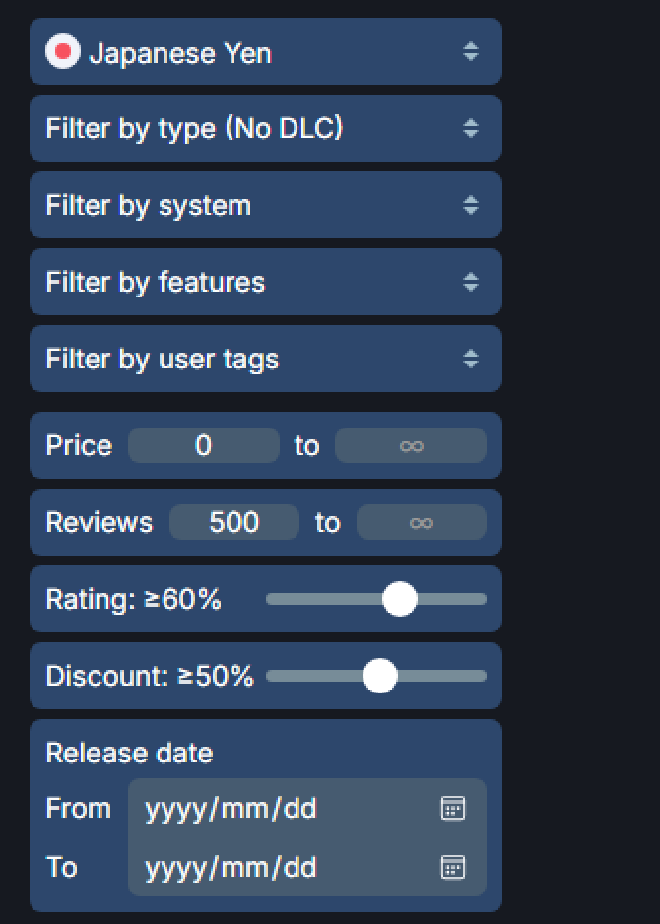The height and width of the screenshot is (924, 660).
Task: Open calendar picker for To date
Action: coord(453,867)
